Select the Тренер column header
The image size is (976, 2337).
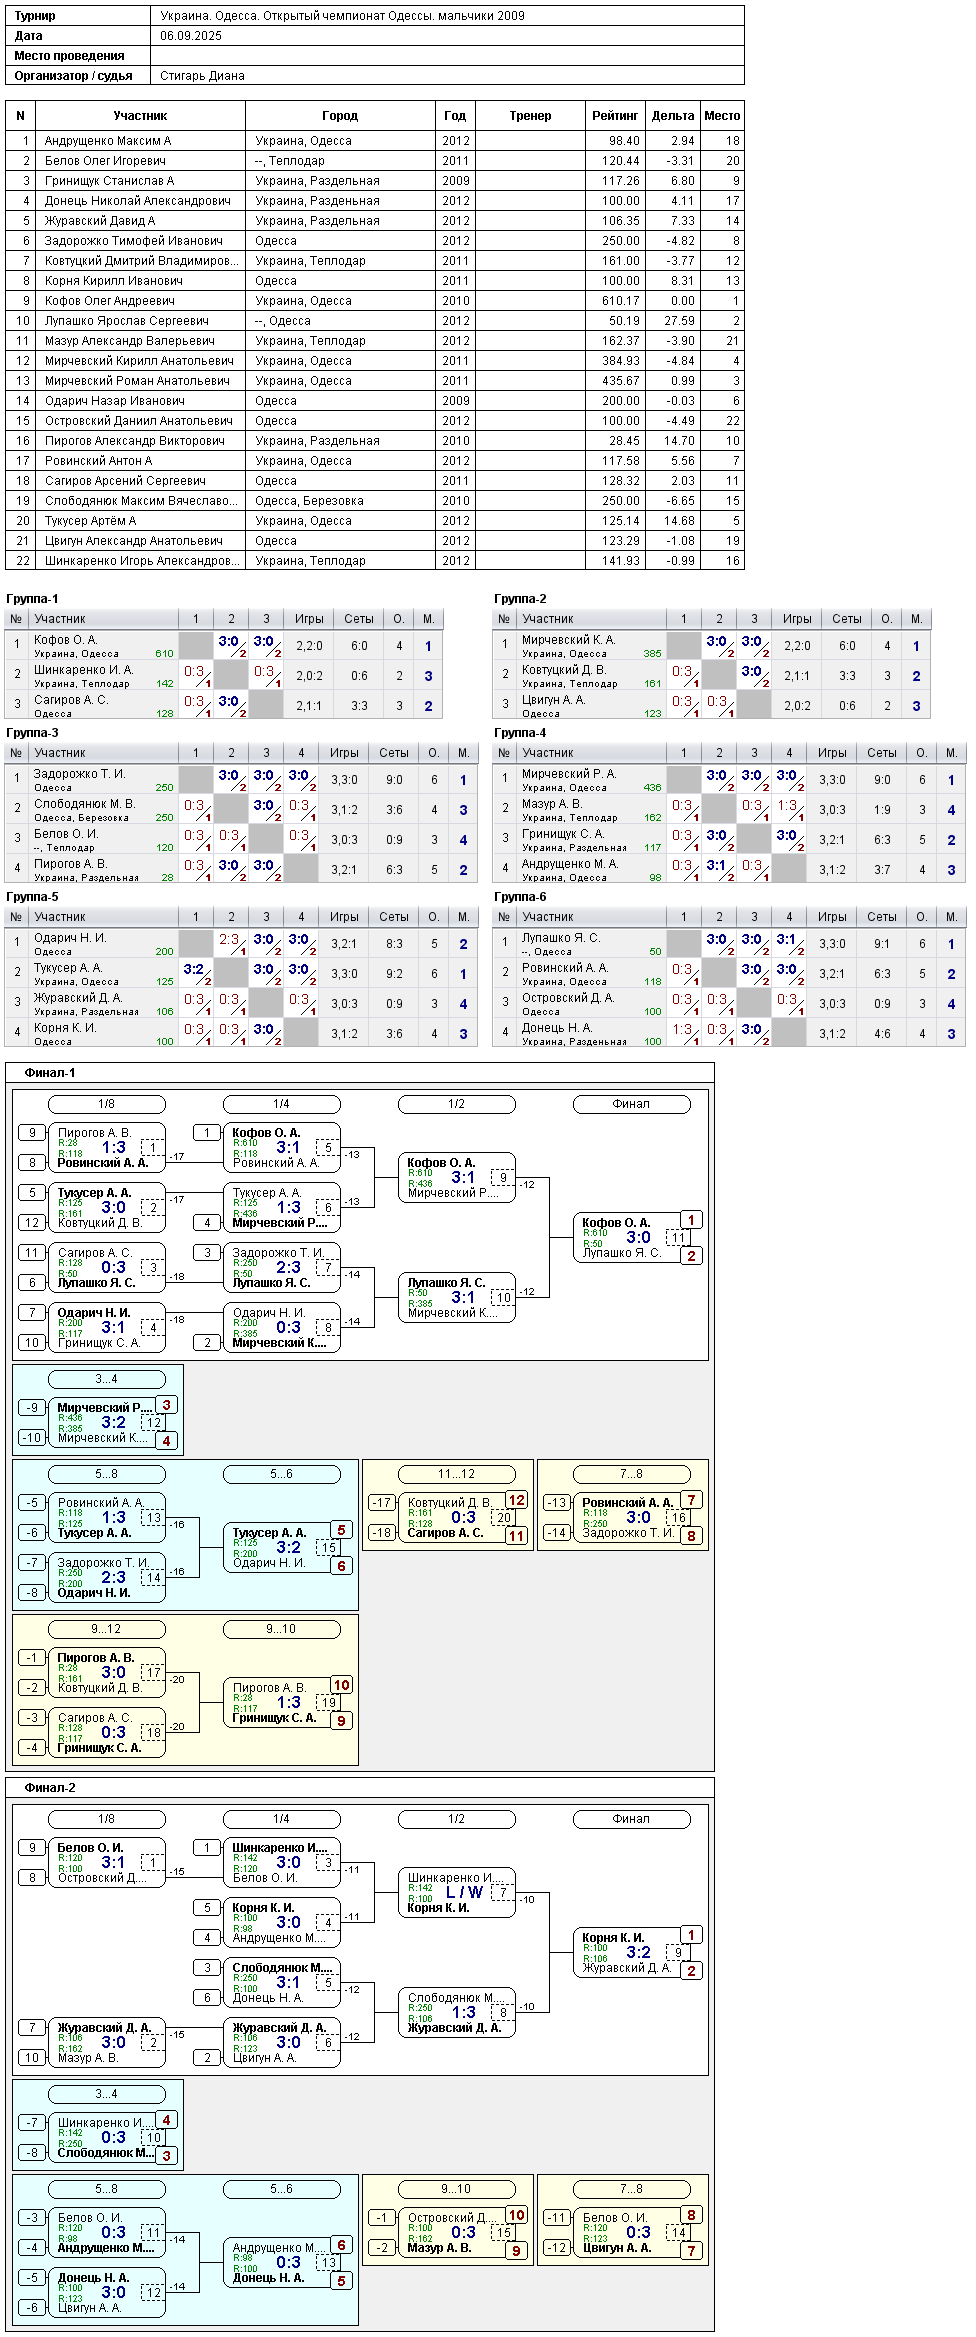pyautogui.click(x=530, y=116)
